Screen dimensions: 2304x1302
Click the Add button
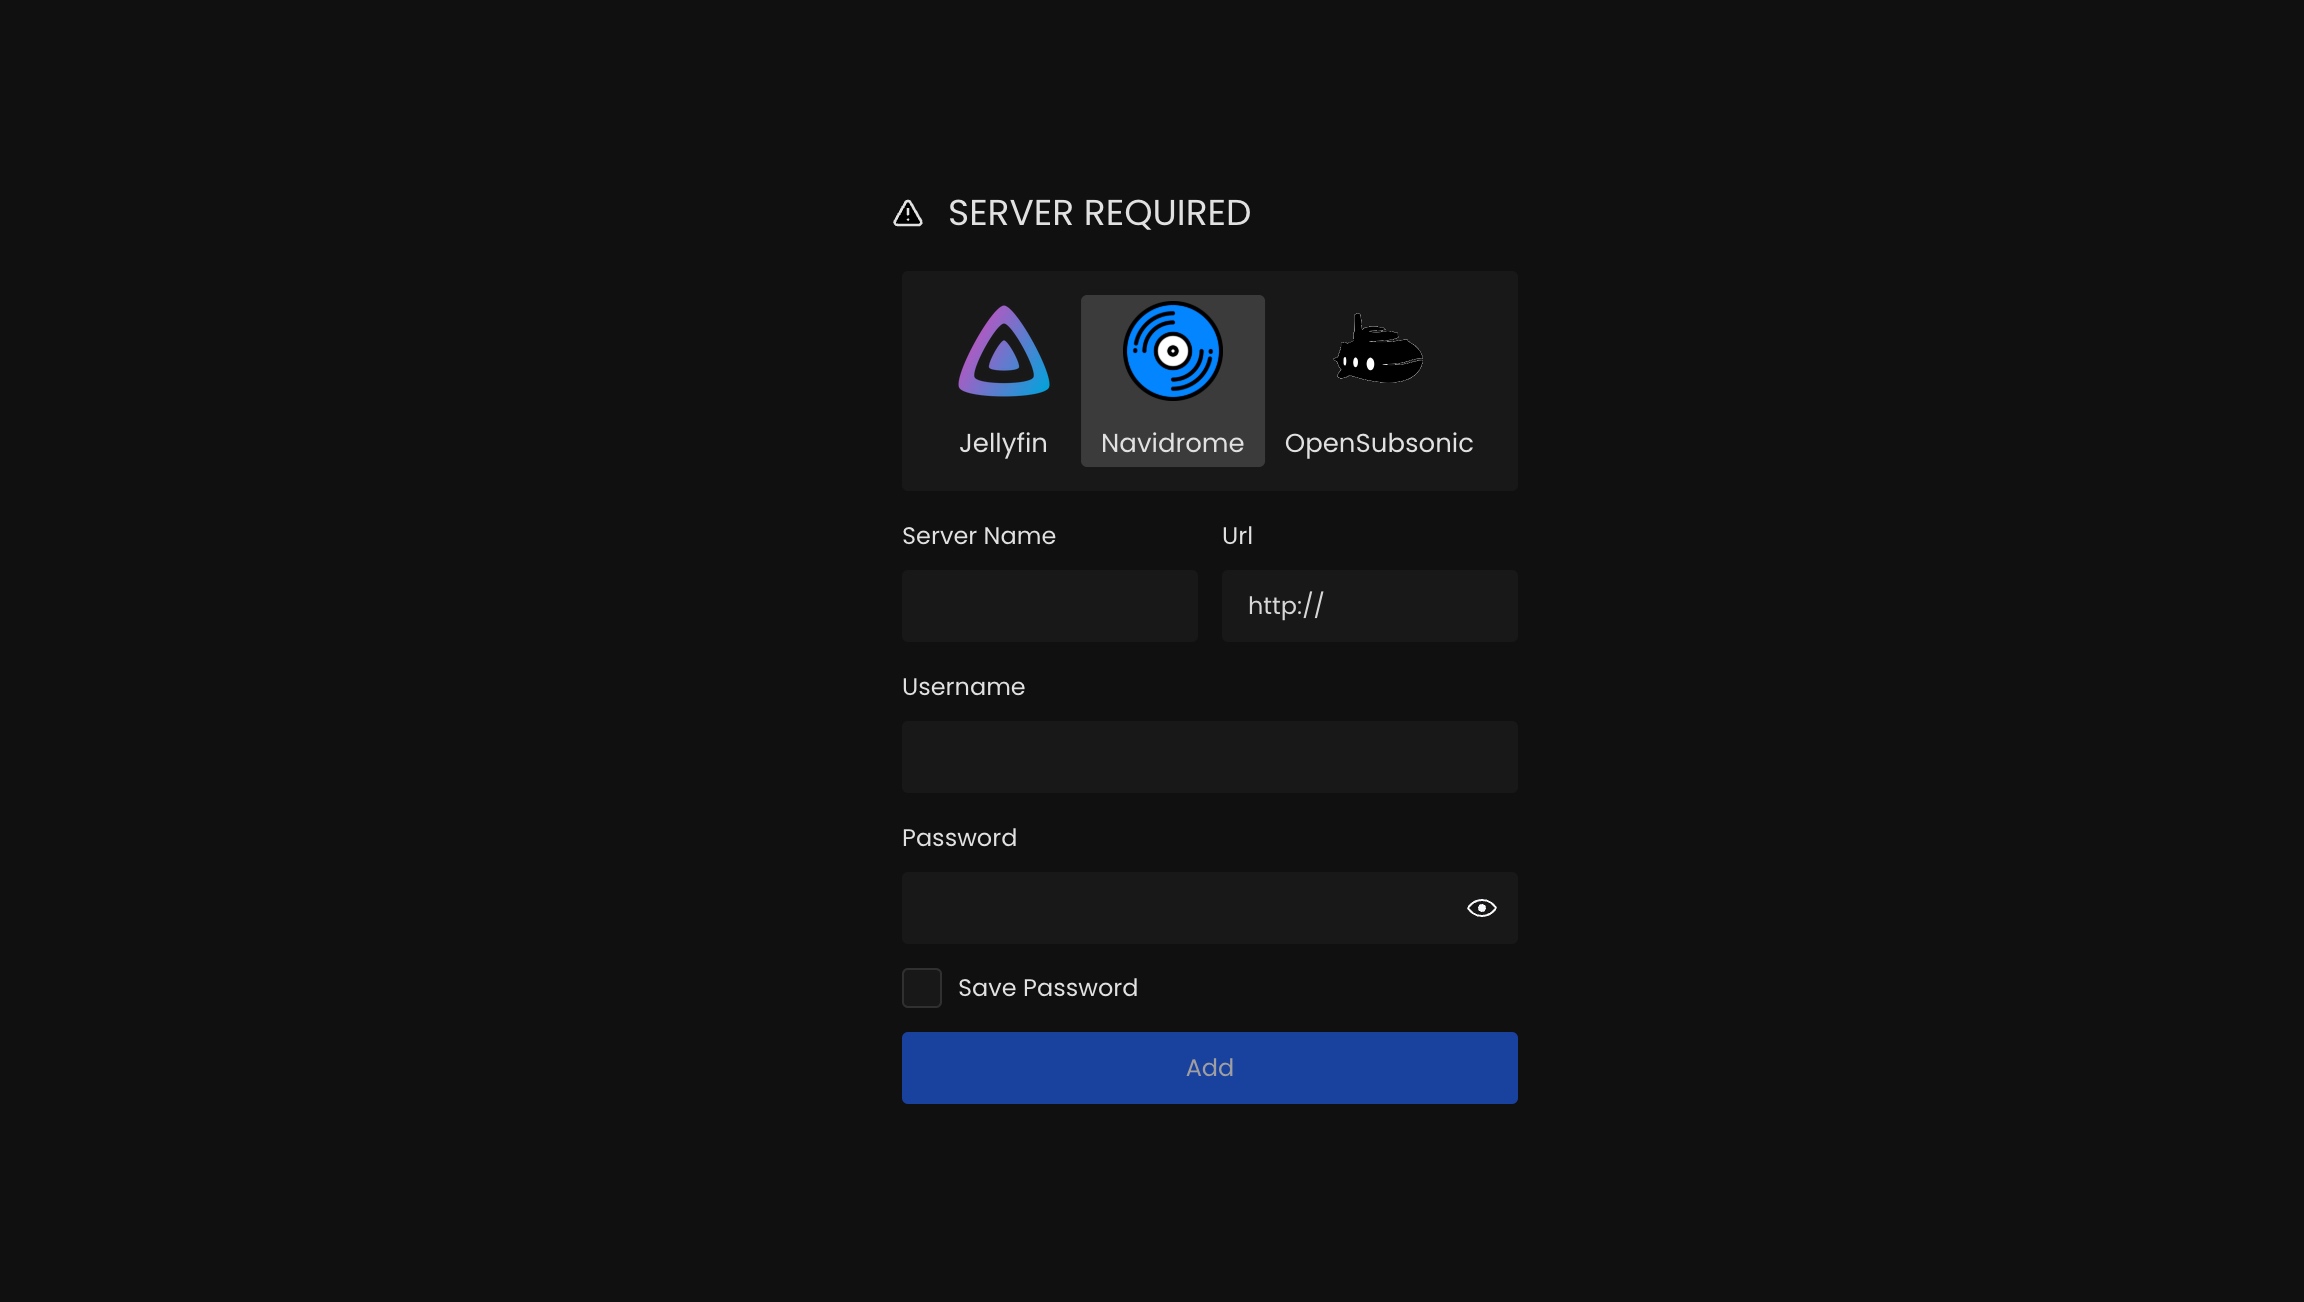click(x=1210, y=1068)
